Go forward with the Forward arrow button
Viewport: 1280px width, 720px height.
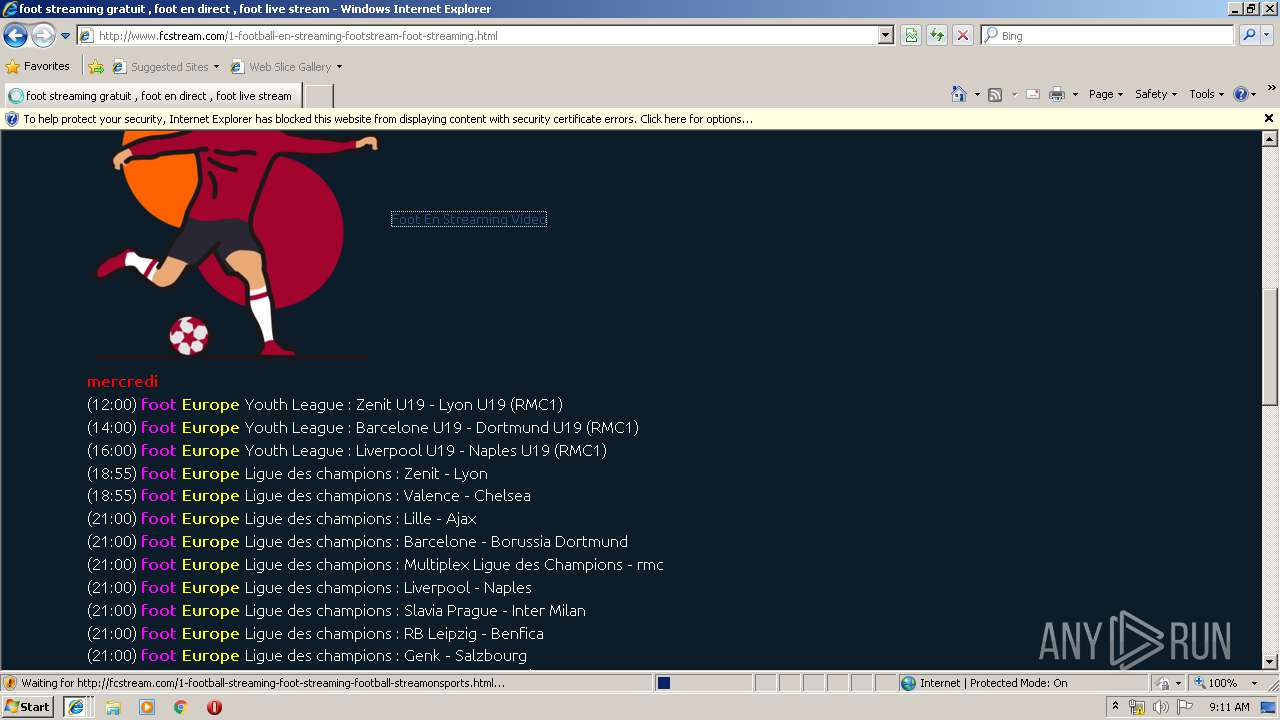43,36
